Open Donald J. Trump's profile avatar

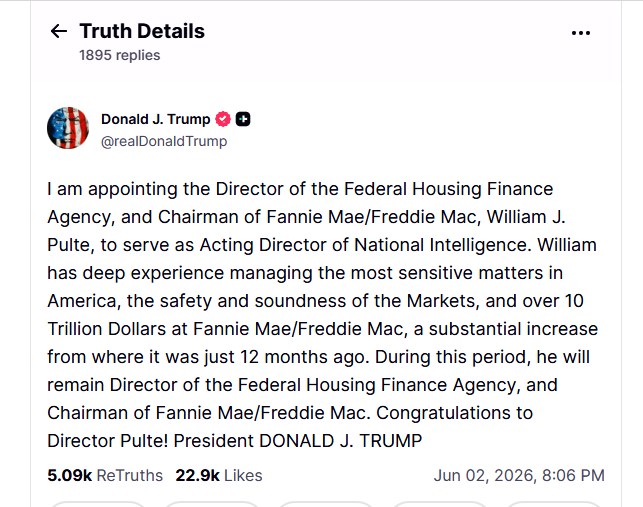click(68, 128)
